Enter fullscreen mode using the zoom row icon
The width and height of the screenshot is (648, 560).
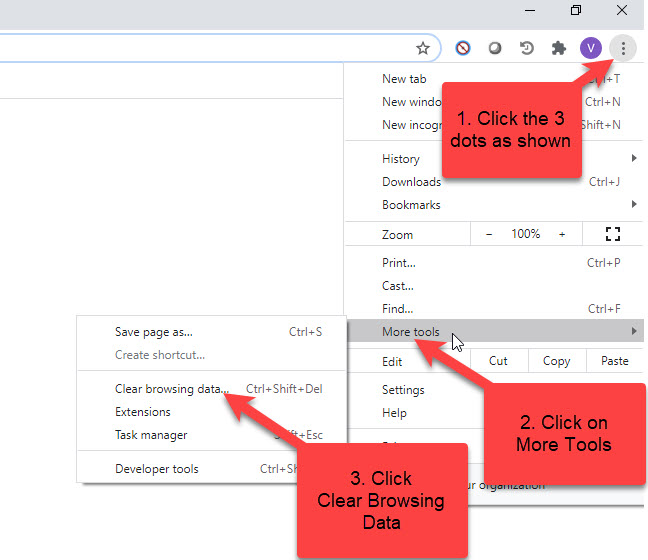[613, 234]
